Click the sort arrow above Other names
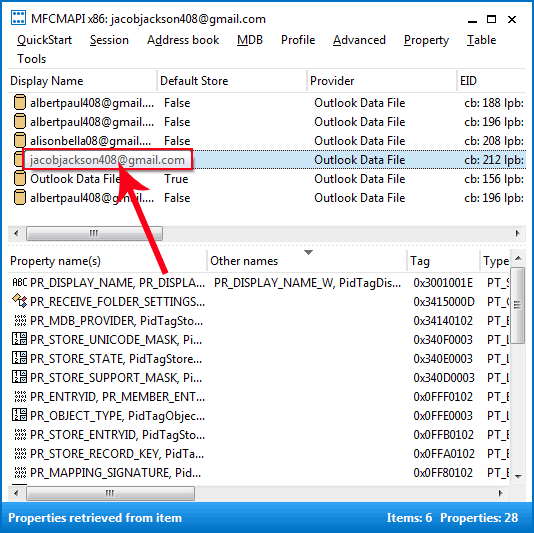The height and width of the screenshot is (533, 534). point(308,252)
